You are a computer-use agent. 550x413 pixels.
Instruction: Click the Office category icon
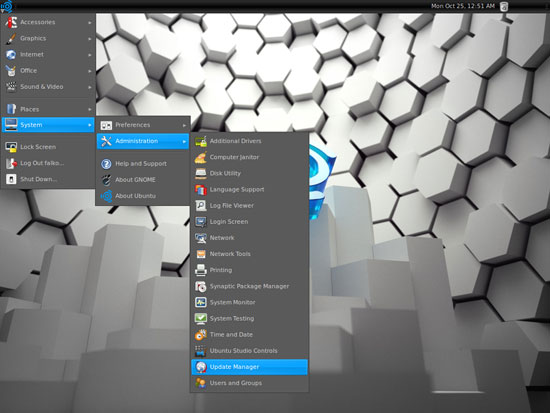pos(11,71)
